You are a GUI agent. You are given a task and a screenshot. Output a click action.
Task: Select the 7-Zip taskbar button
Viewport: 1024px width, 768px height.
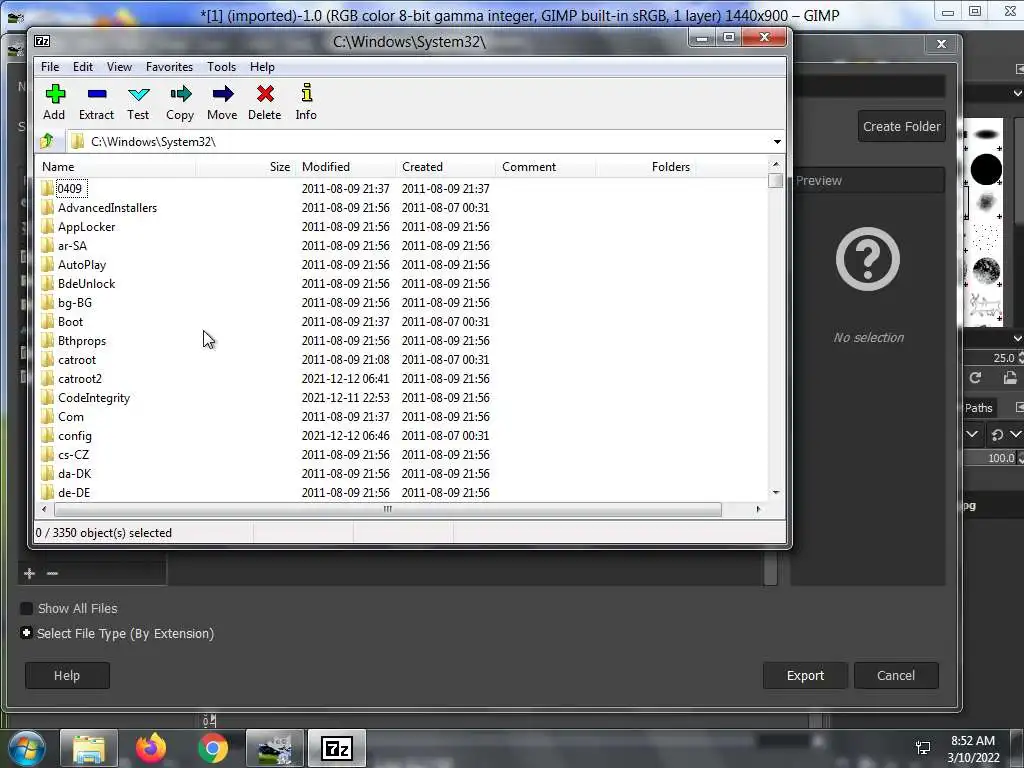(x=337, y=748)
